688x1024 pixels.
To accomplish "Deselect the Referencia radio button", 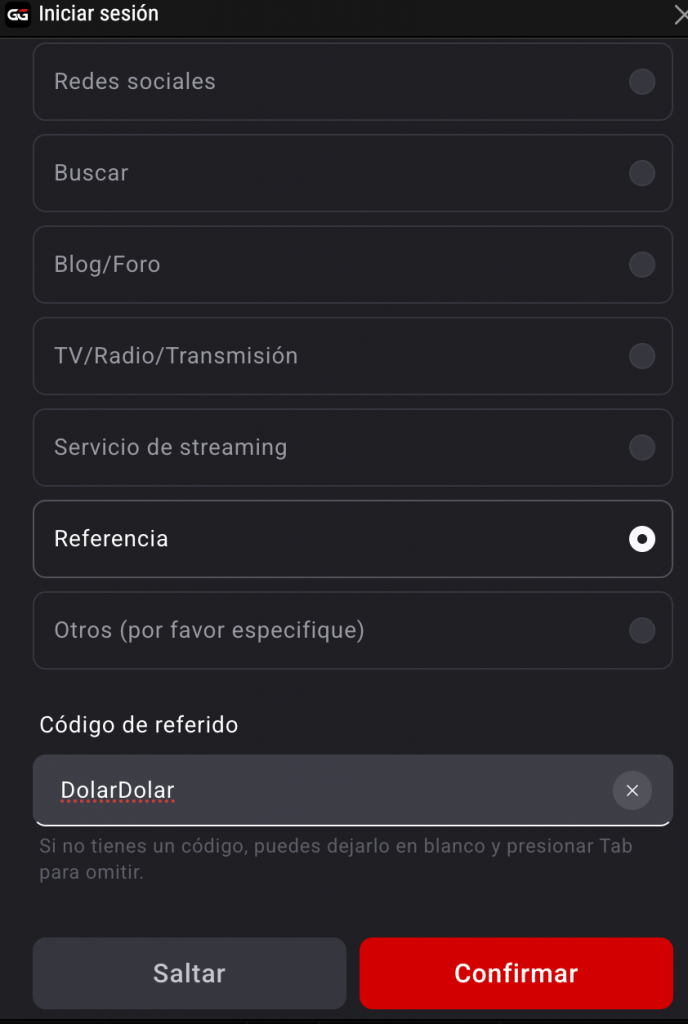I will 641,539.
